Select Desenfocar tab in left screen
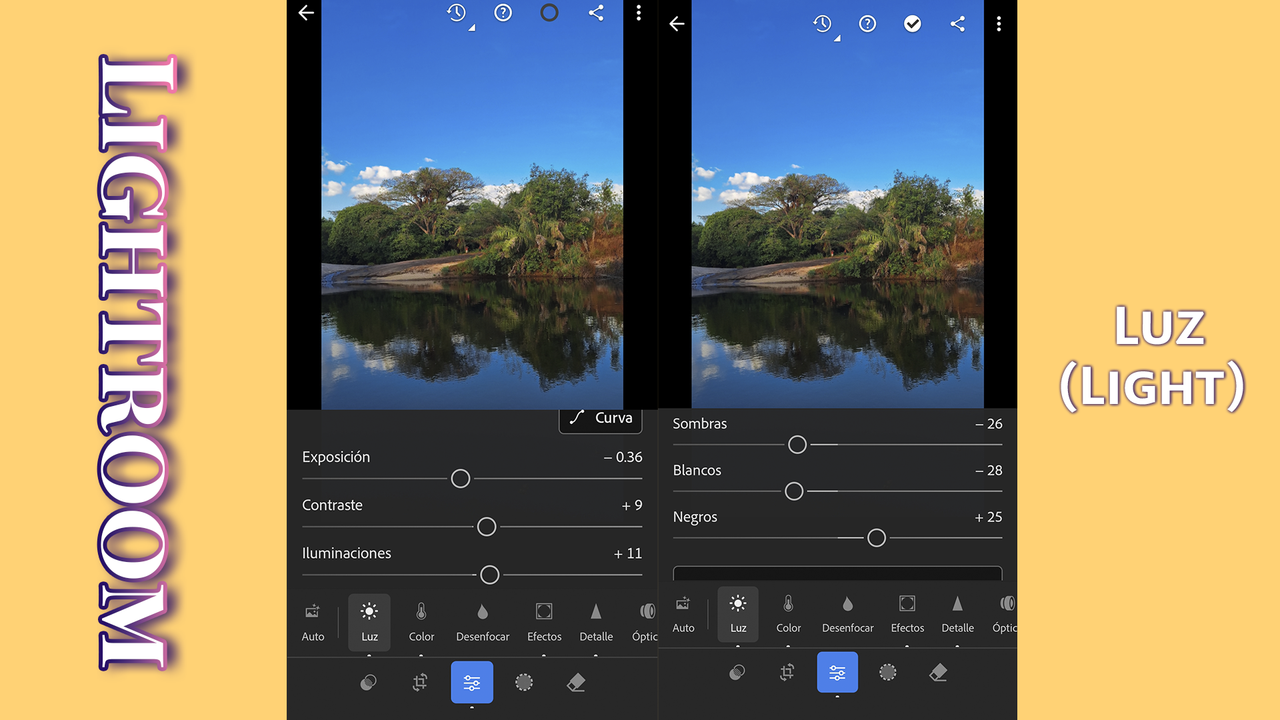This screenshot has width=1280, height=720. 483,622
